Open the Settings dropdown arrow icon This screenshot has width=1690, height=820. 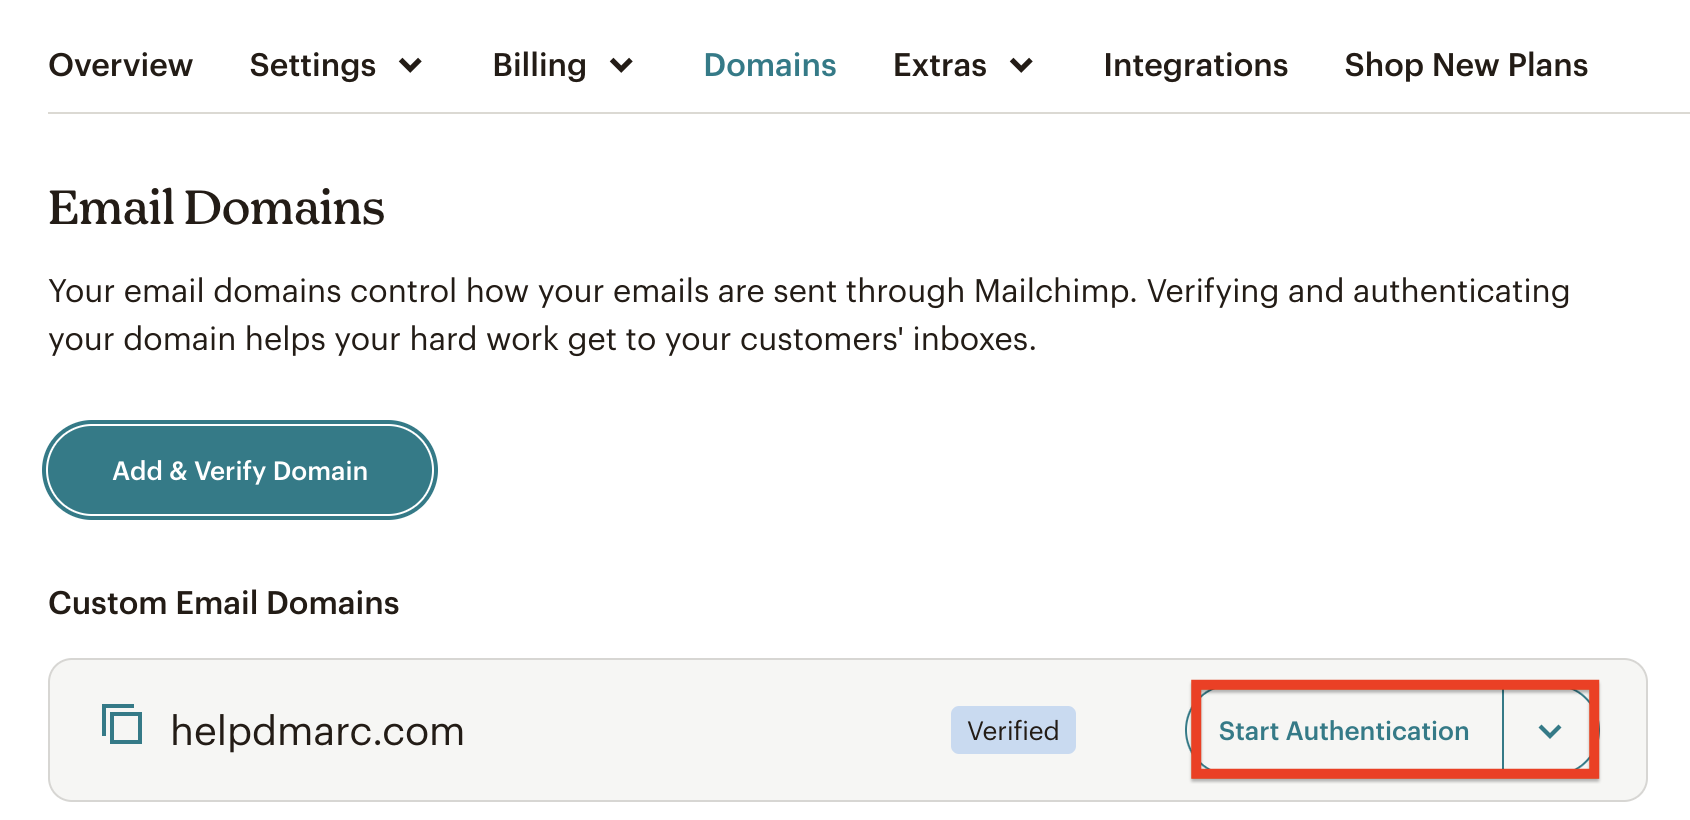tap(410, 66)
